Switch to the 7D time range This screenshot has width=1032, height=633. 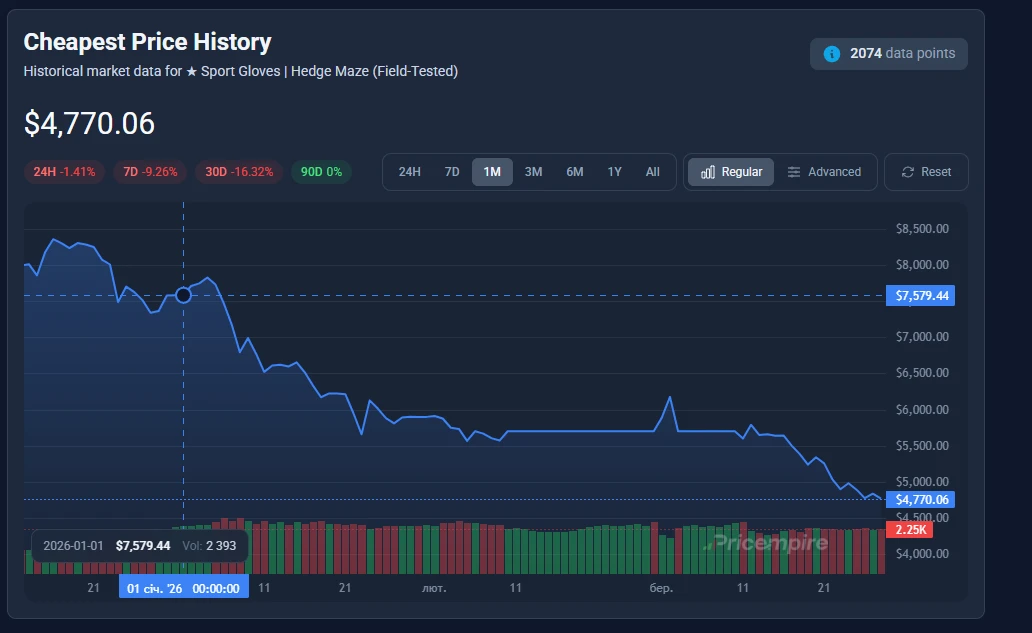452,172
